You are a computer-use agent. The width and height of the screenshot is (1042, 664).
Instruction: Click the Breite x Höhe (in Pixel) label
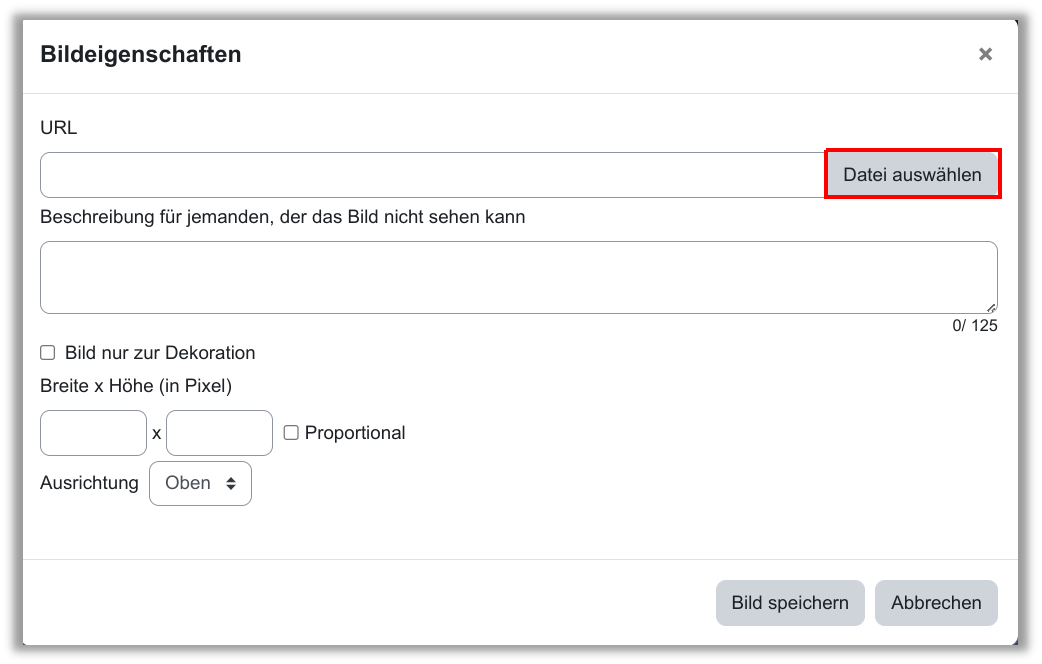135,385
